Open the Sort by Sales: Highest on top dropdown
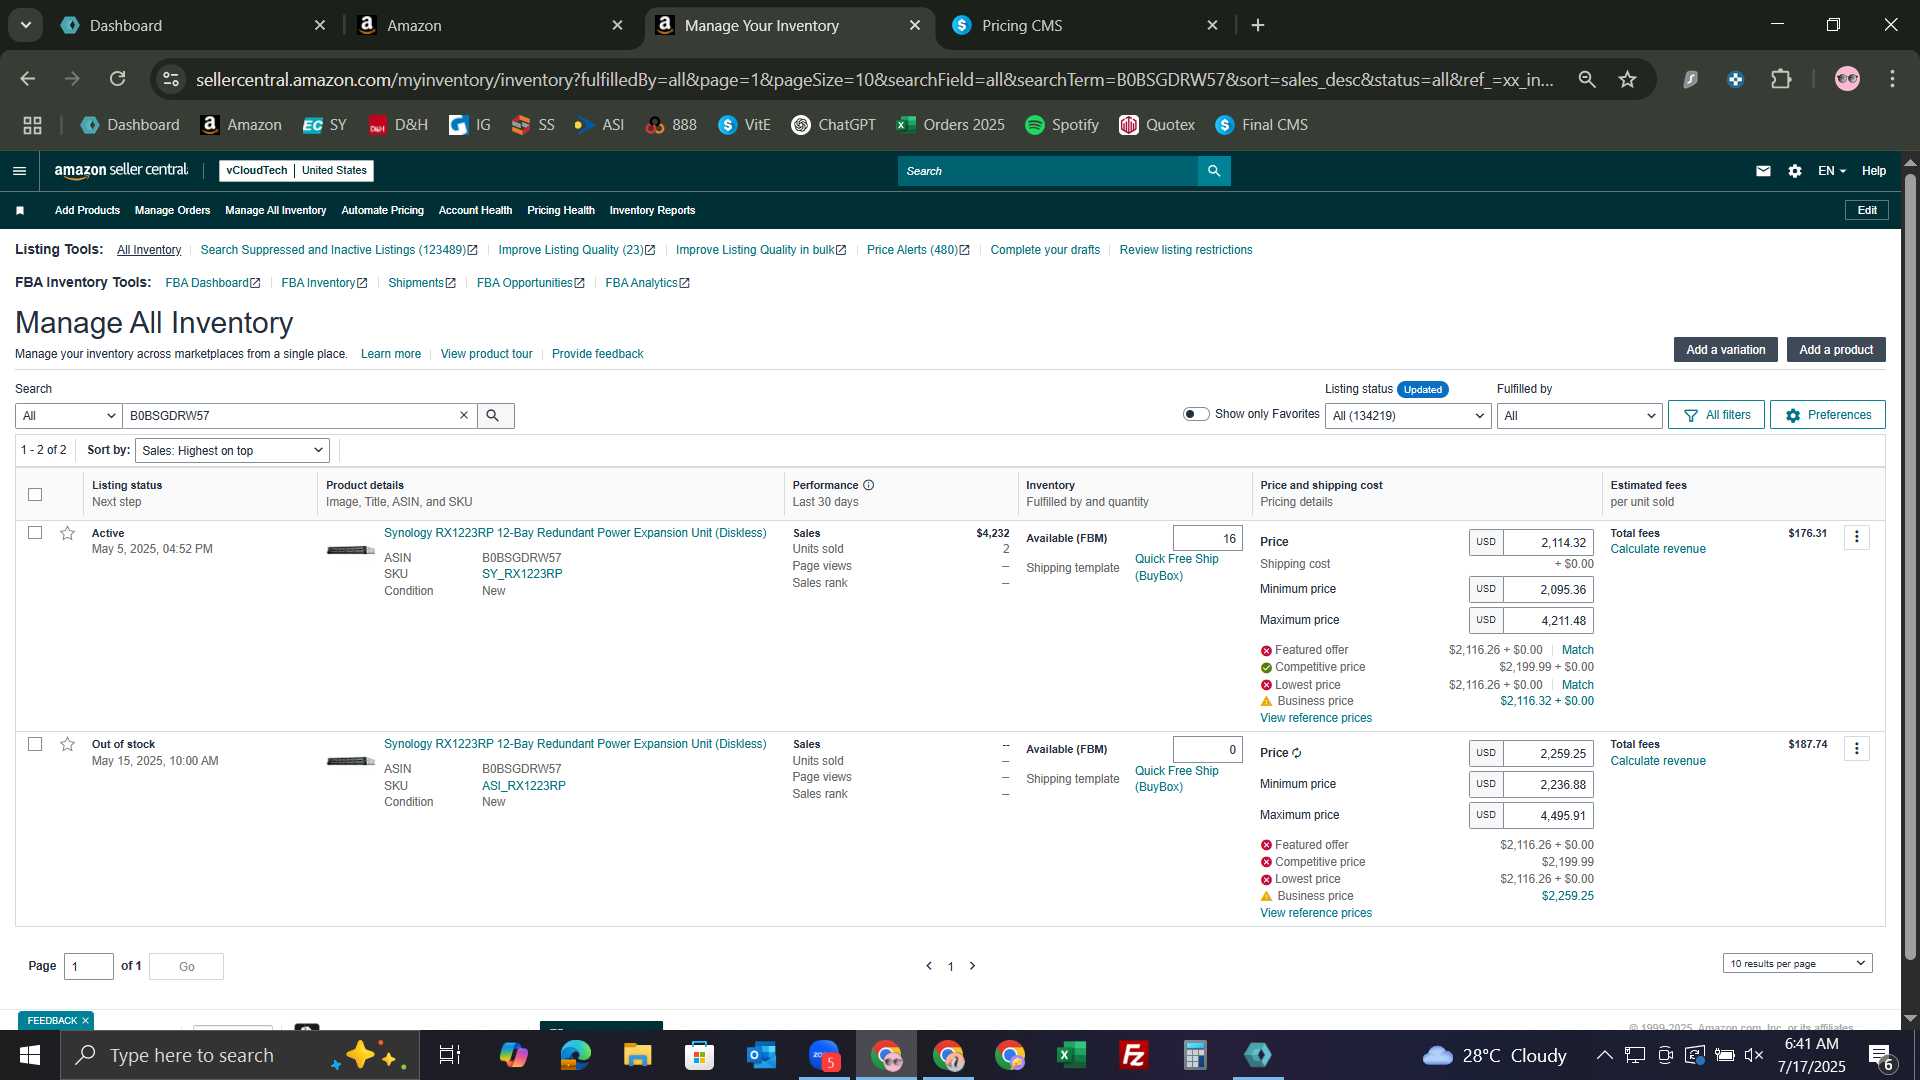 pos(232,450)
